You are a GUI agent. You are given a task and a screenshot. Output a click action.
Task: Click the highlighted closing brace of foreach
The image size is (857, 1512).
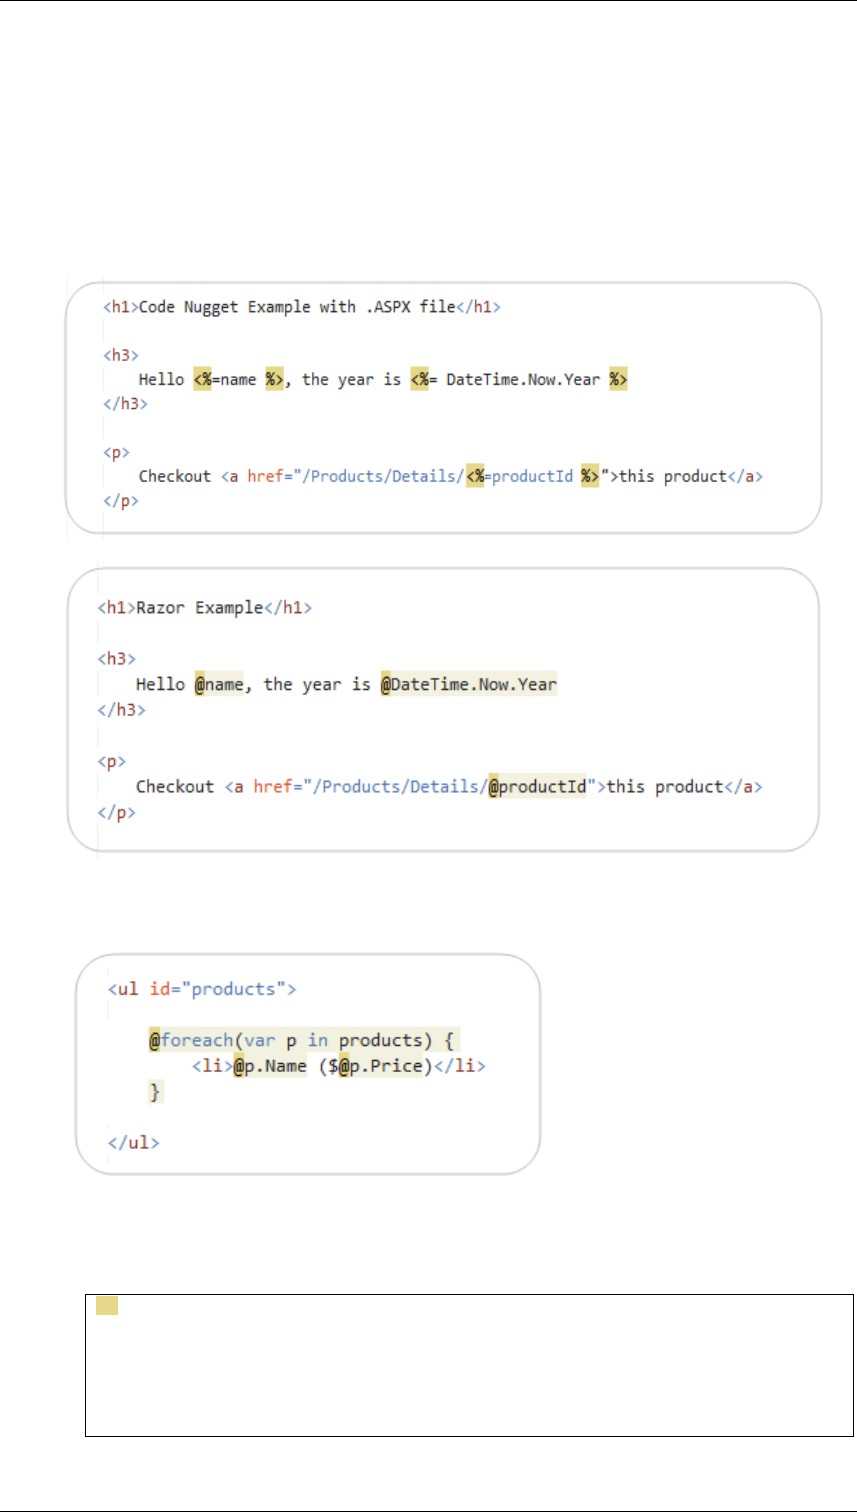click(x=155, y=1093)
